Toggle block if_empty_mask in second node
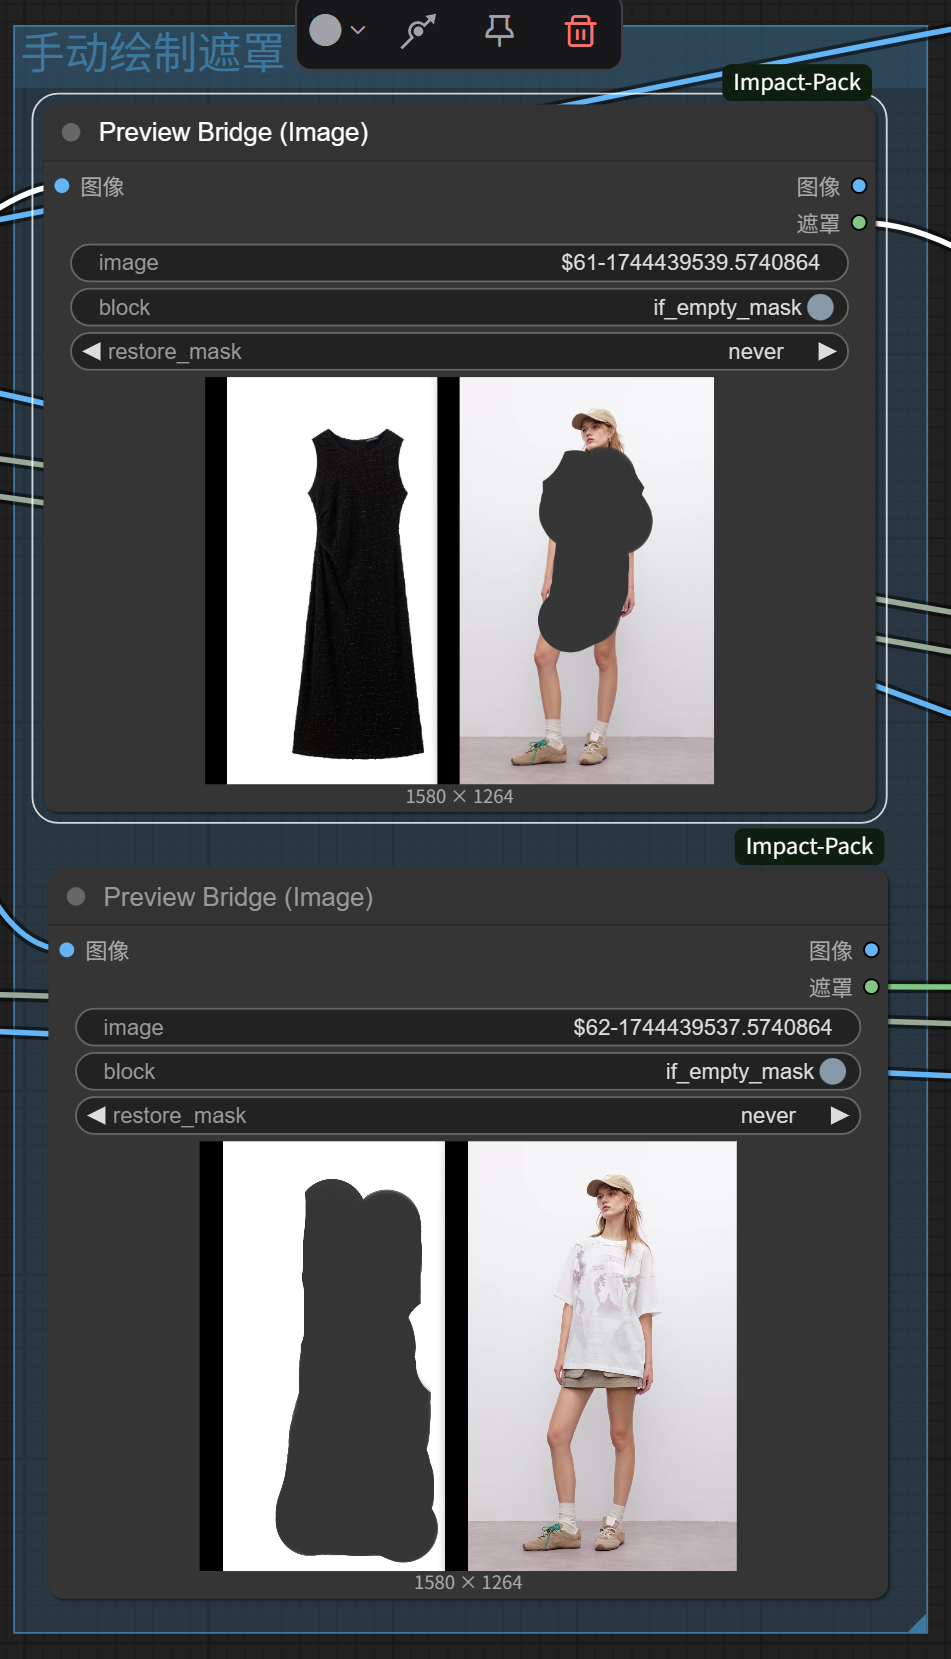Viewport: 951px width, 1659px height. [831, 1071]
